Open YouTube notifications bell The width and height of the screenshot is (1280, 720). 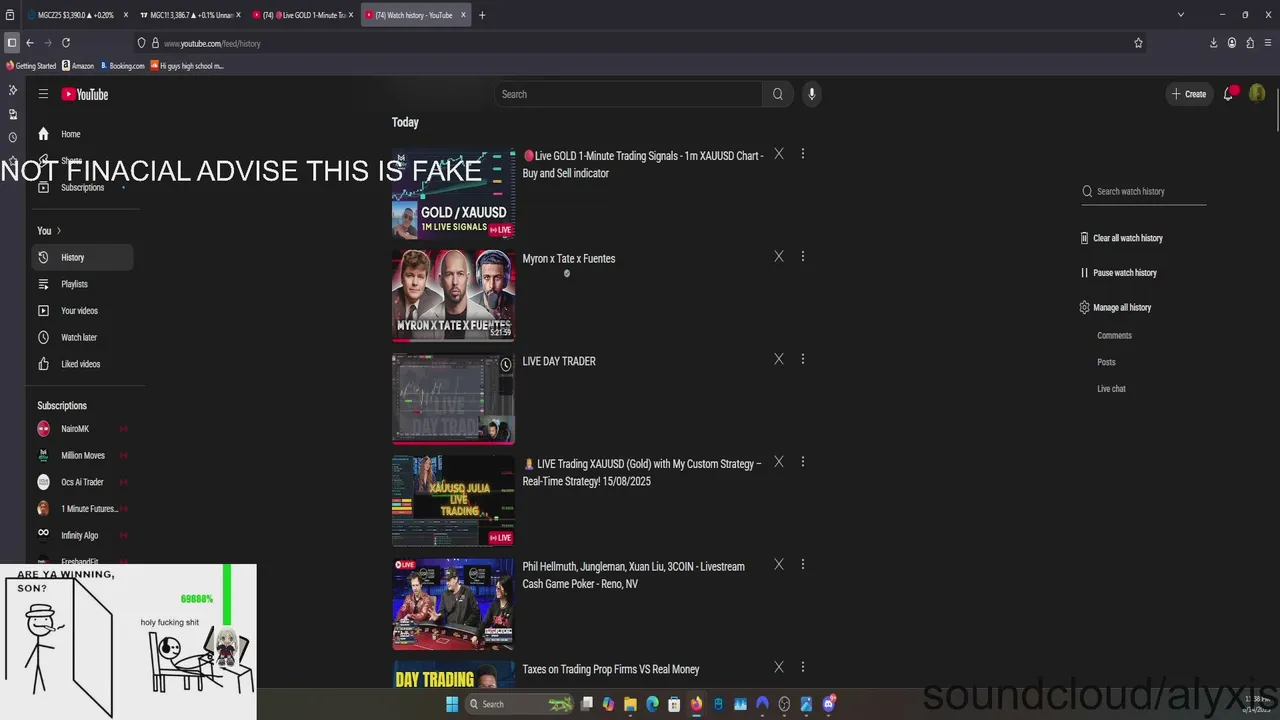tap(1228, 94)
